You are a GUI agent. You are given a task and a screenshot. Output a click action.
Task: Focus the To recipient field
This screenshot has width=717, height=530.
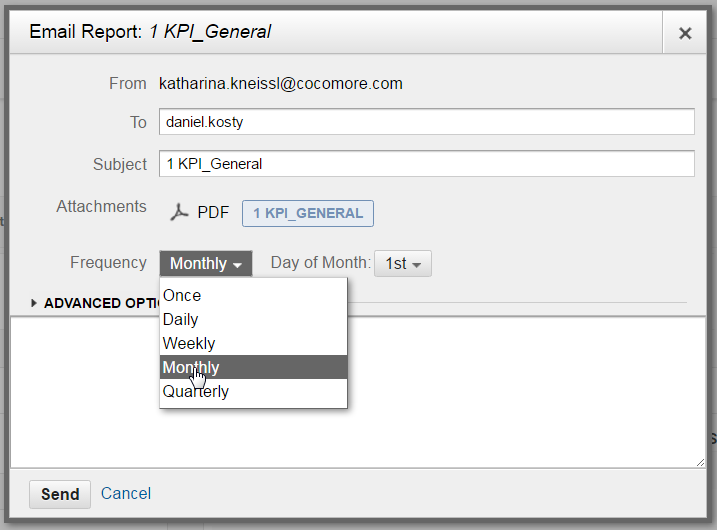[427, 122]
